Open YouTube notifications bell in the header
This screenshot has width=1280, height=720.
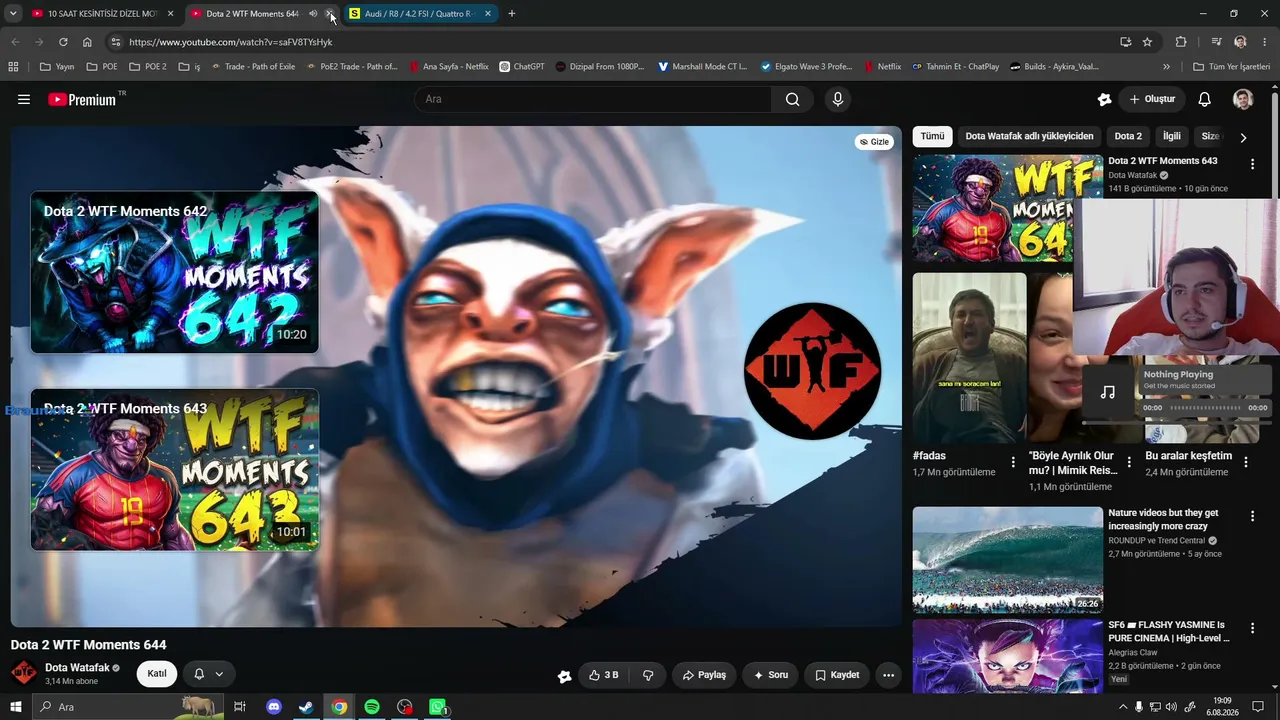(1205, 99)
